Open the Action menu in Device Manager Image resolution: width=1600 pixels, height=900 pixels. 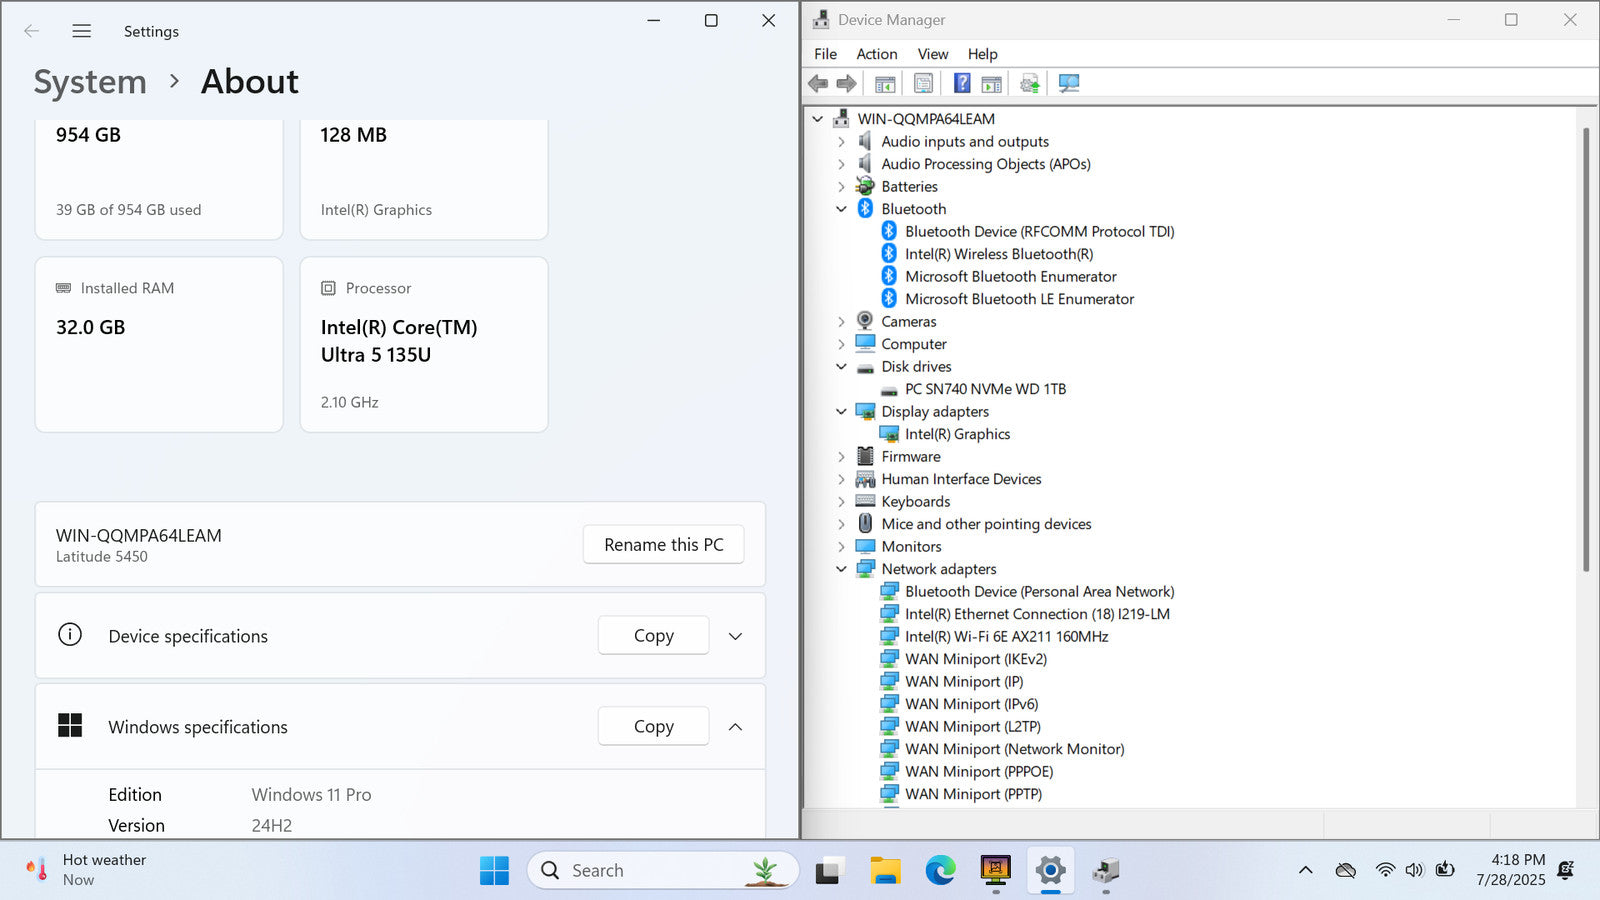tap(876, 54)
